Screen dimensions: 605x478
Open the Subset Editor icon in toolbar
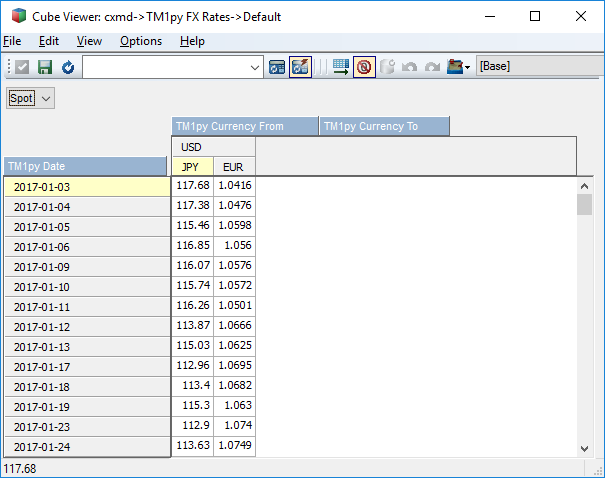tap(277, 67)
